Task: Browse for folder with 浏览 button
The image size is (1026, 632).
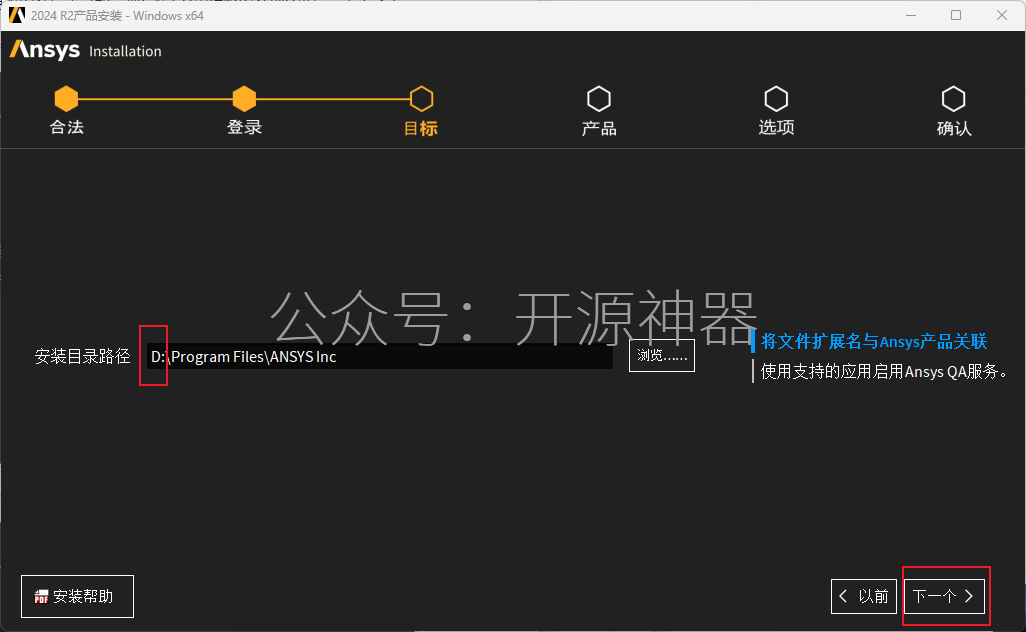Action: (662, 355)
